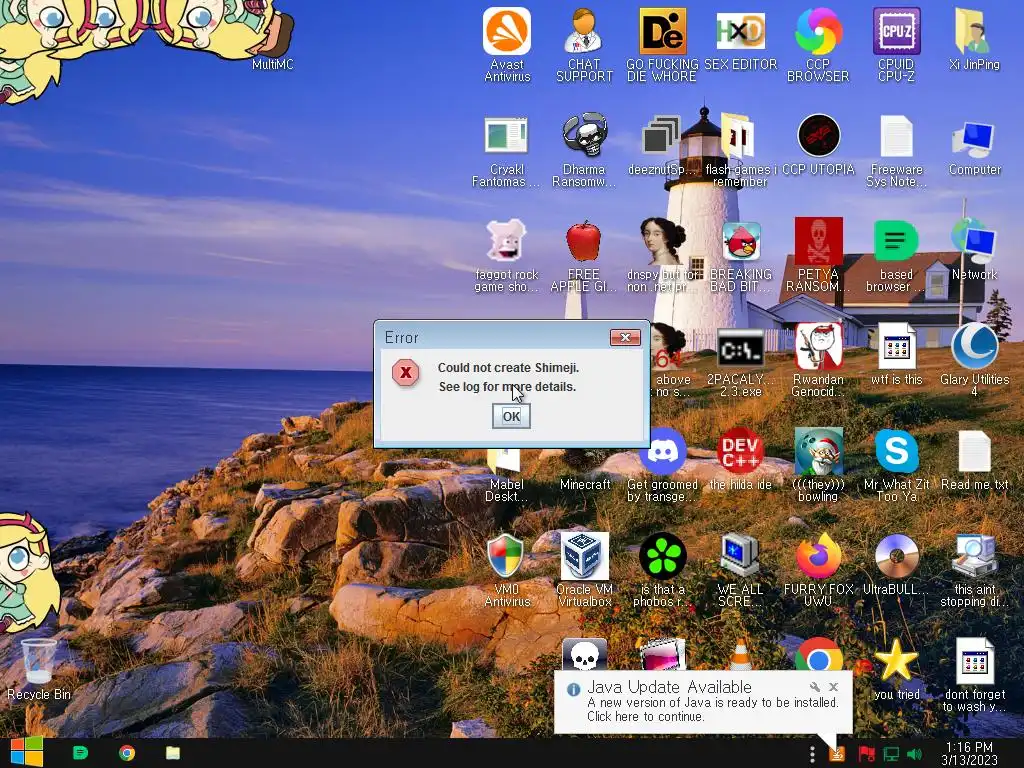Select the UltraBULL disc icon
Viewport: 1024px width, 768px height.
point(896,565)
